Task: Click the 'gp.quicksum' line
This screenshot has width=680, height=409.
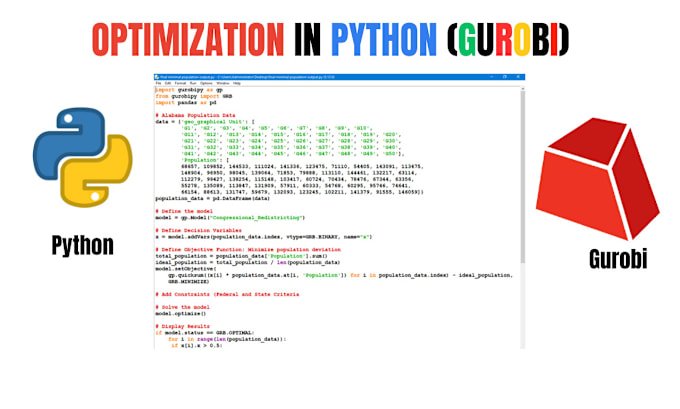Action: 340,275
